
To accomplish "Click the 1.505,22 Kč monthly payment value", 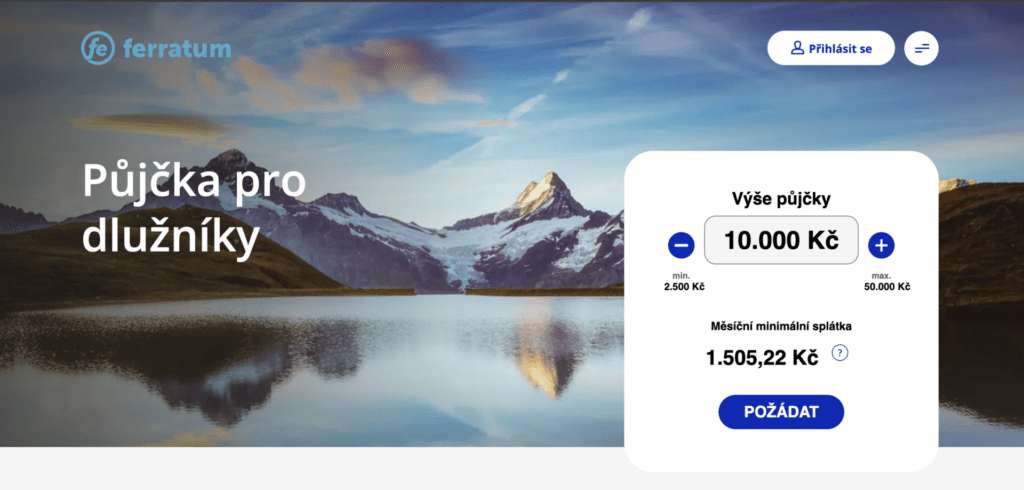I will click(761, 358).
